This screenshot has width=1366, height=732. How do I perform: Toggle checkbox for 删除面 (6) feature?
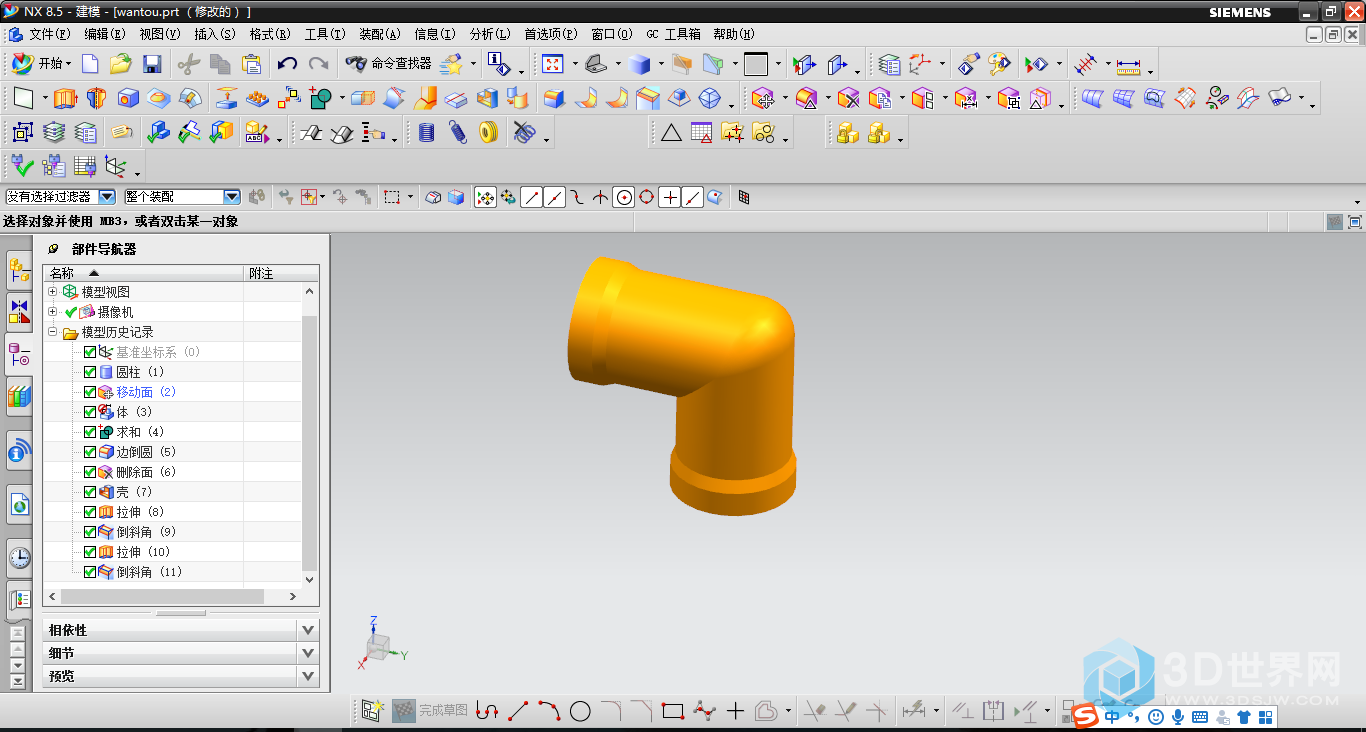[x=90, y=472]
